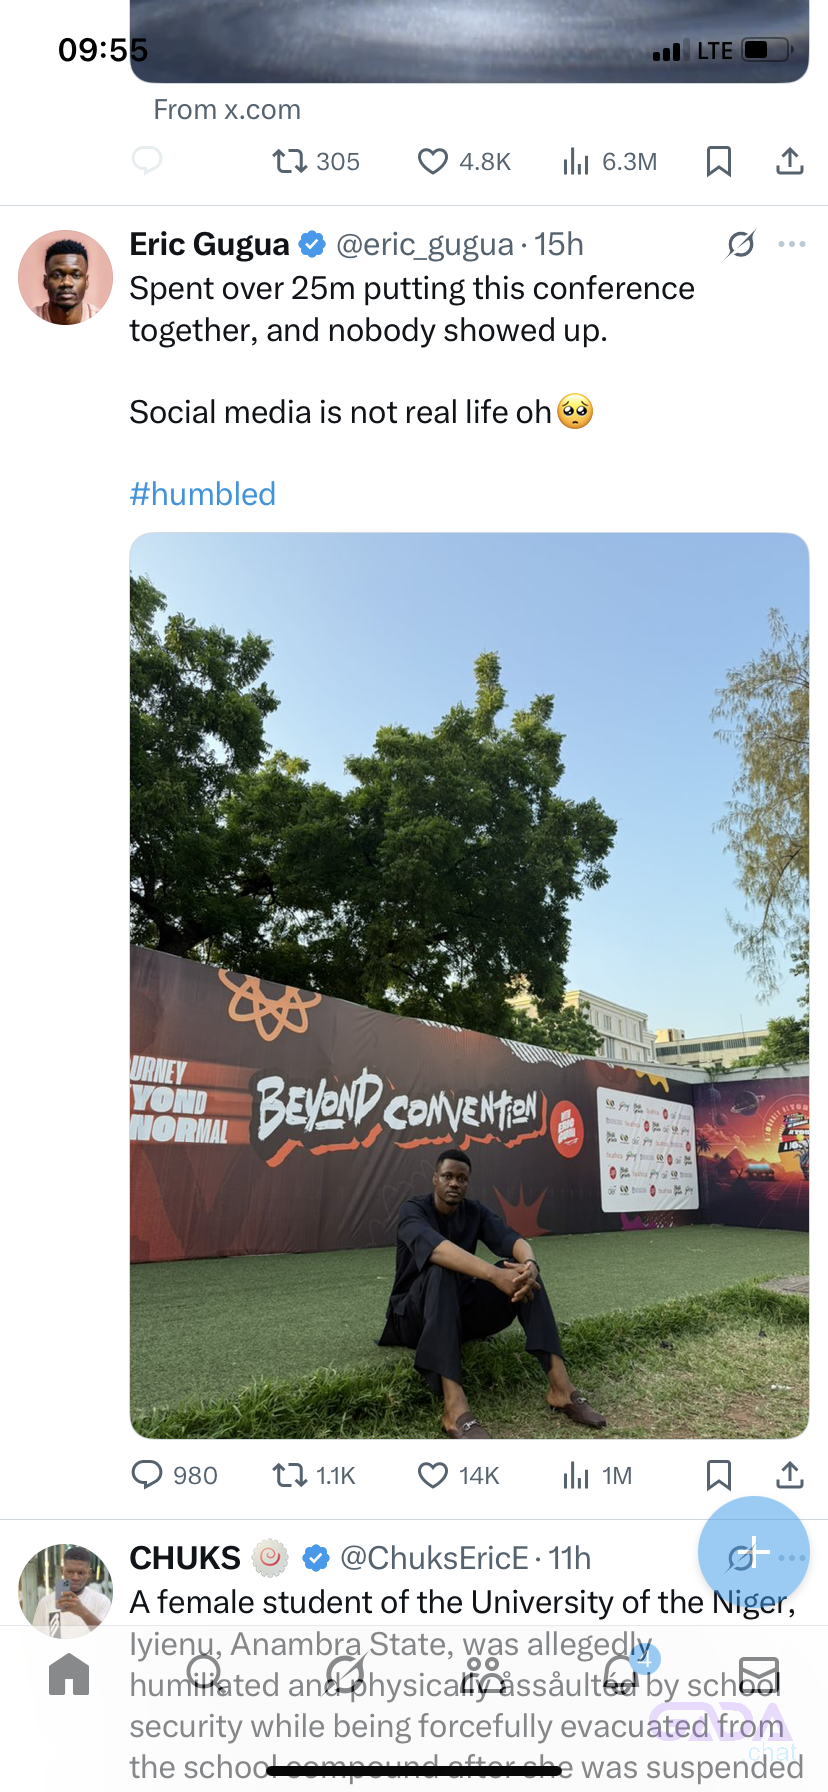View the Beyond Convention photo
Image resolution: width=828 pixels, height=1792 pixels.
469,985
